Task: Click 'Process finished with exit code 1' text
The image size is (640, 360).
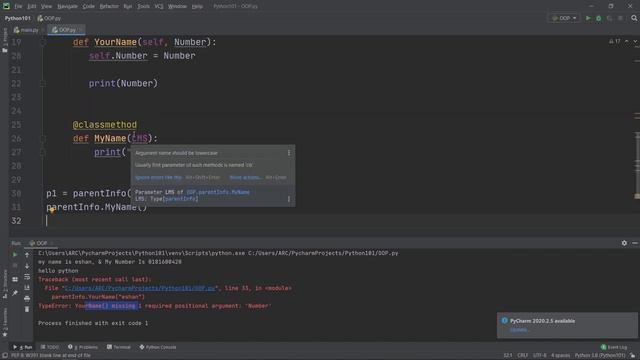Action: coord(93,323)
